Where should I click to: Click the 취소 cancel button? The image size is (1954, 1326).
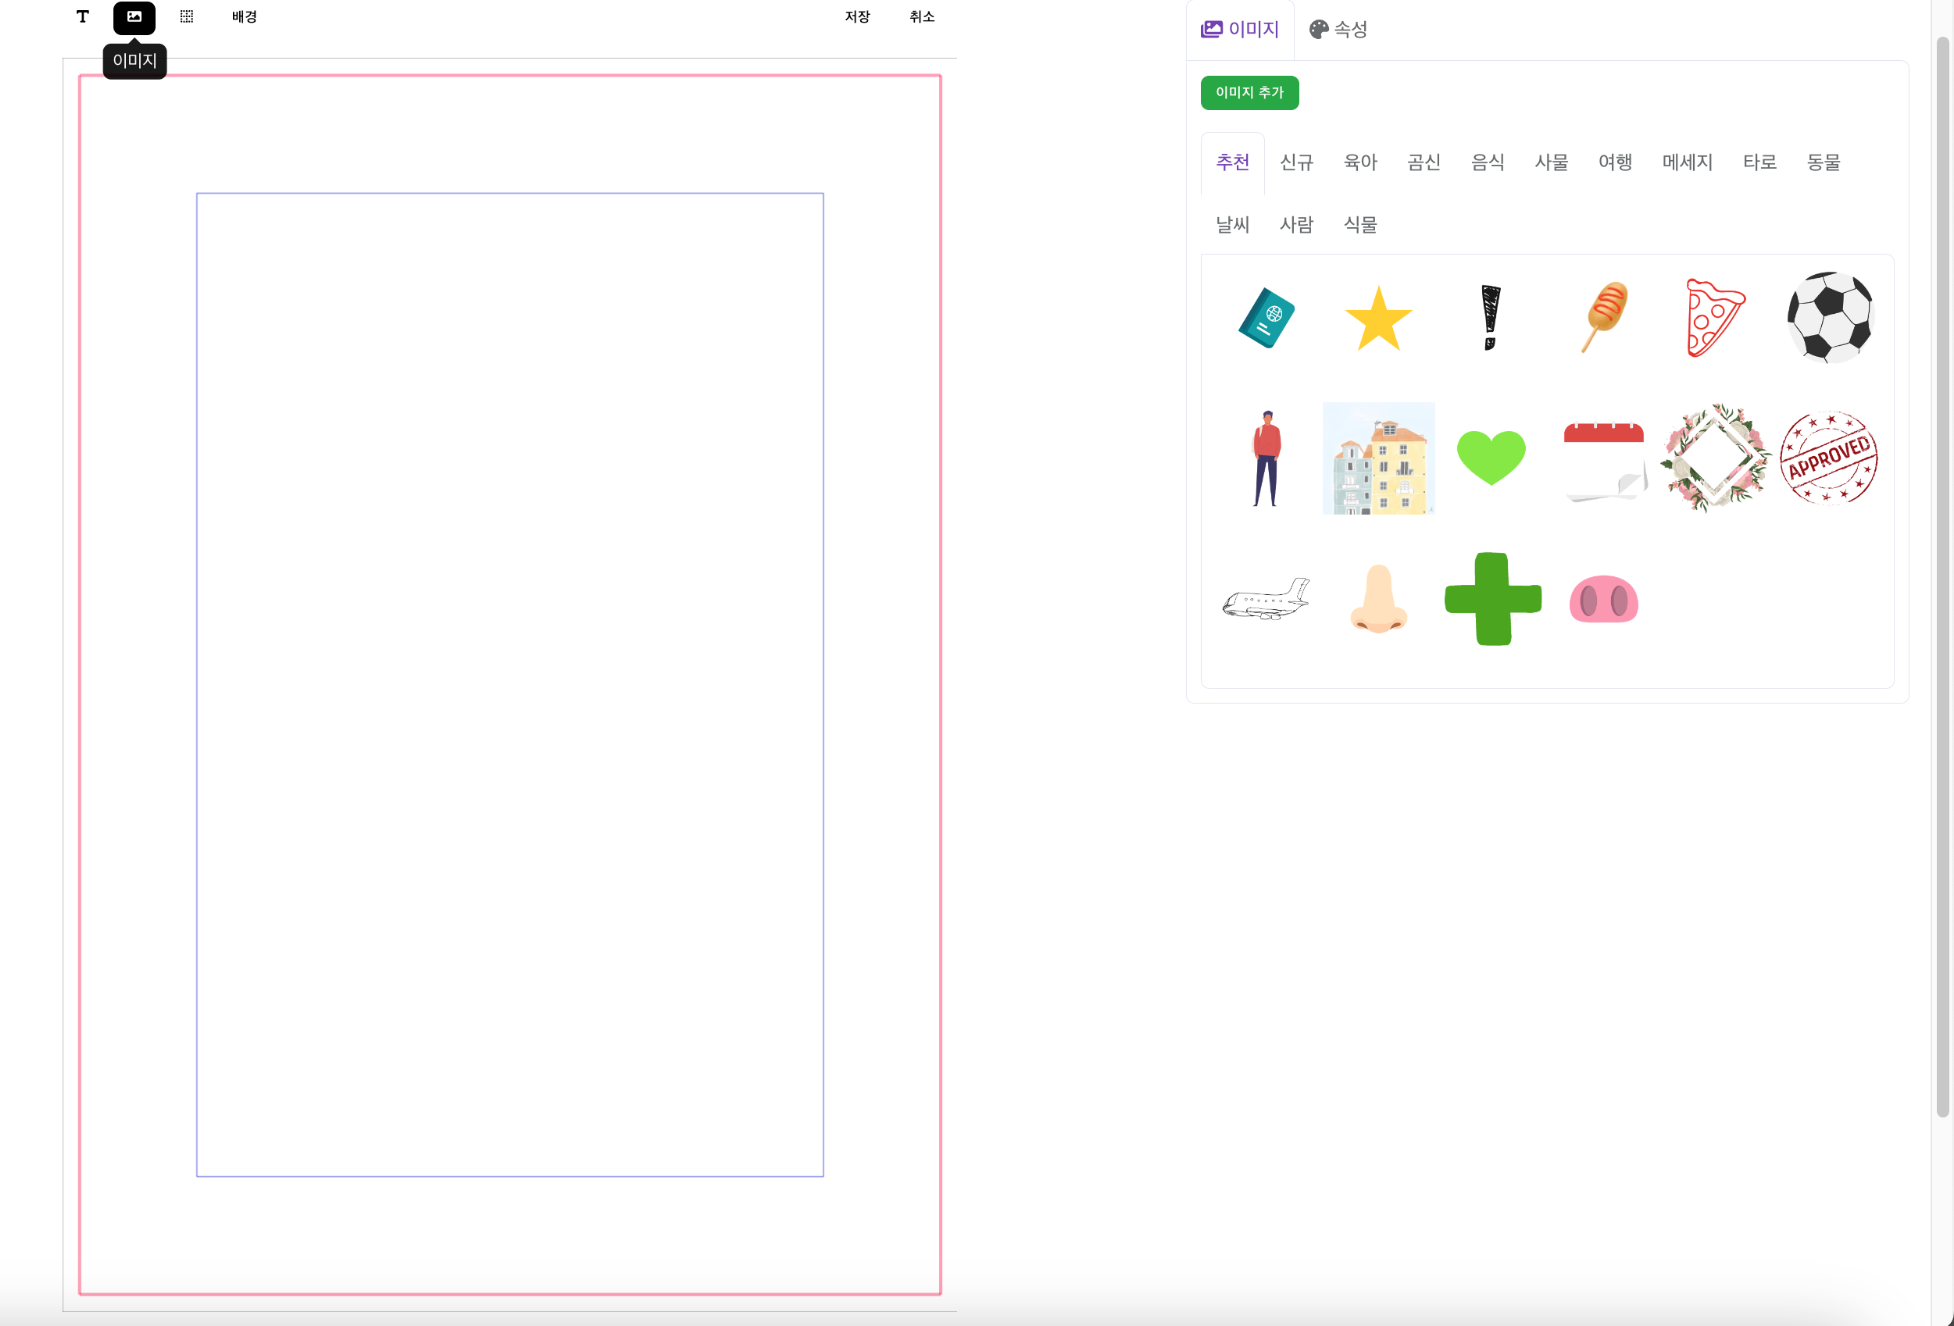tap(922, 17)
